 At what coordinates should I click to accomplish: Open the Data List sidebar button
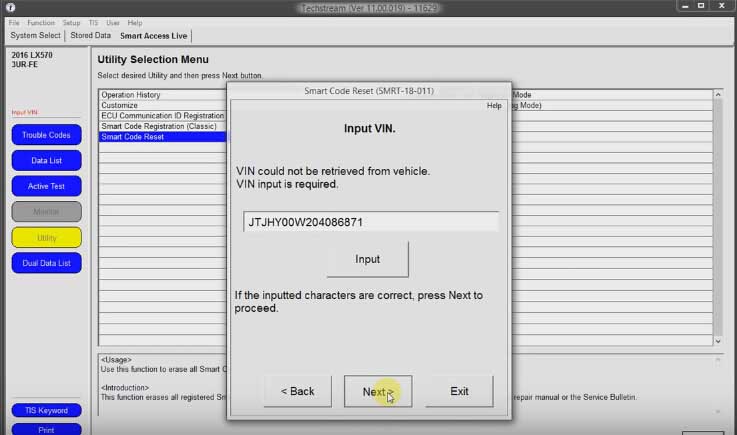46,160
